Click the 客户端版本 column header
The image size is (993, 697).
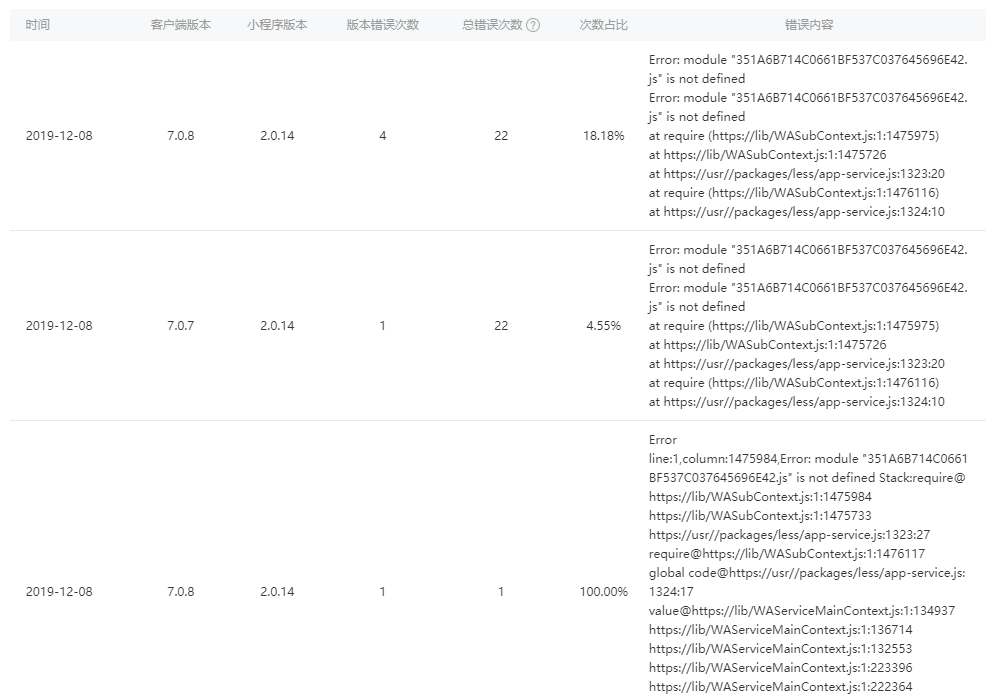coord(180,25)
